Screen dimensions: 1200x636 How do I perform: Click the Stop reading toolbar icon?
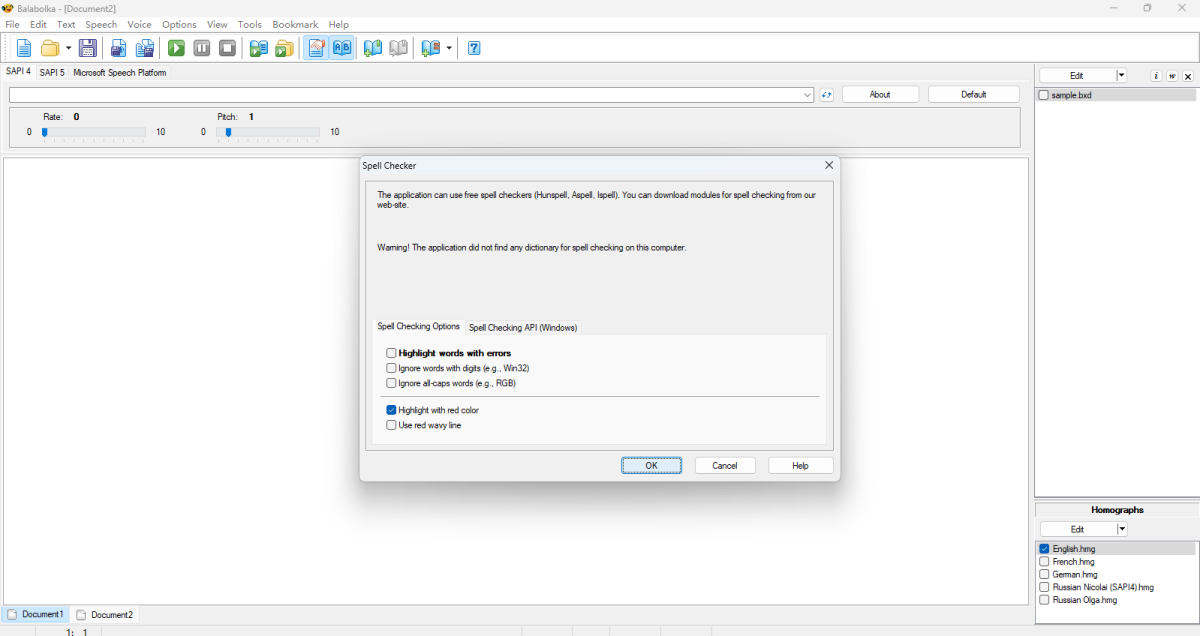[227, 48]
